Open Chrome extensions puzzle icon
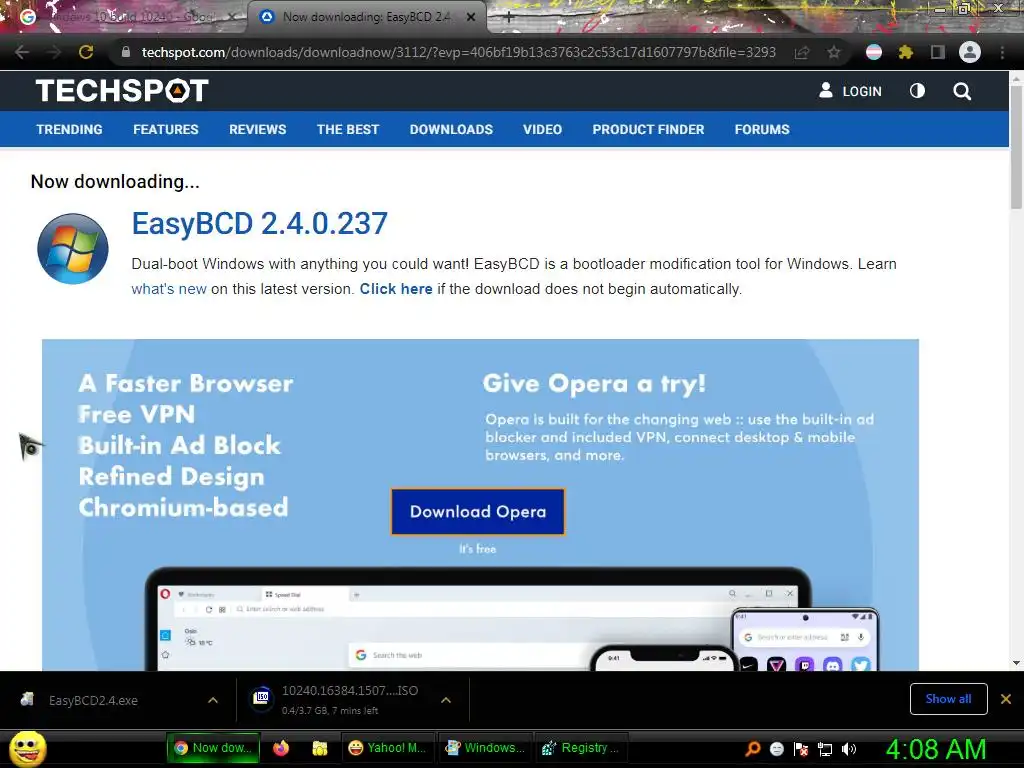1024x768 pixels. point(906,52)
